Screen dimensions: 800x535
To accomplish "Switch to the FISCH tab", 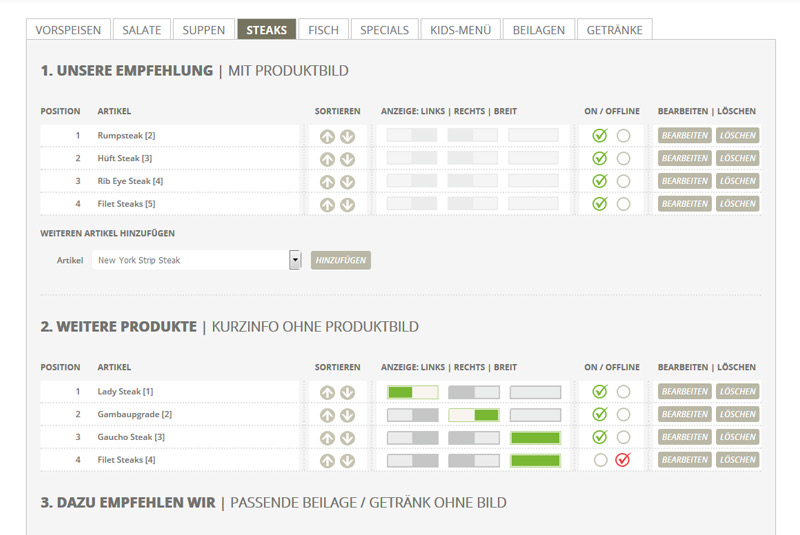I will click(x=323, y=30).
